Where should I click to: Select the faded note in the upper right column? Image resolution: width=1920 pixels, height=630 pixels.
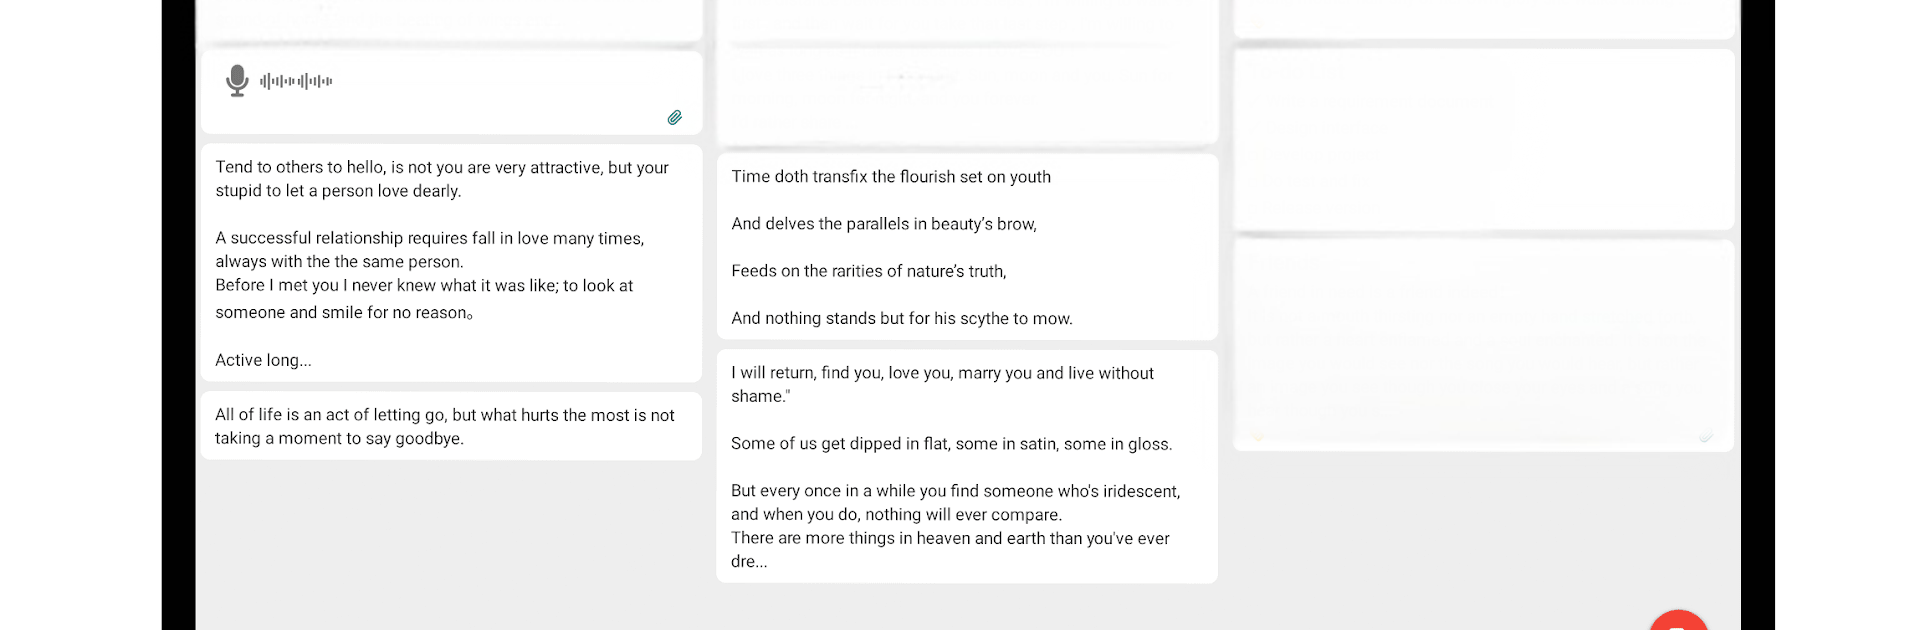click(x=1484, y=140)
